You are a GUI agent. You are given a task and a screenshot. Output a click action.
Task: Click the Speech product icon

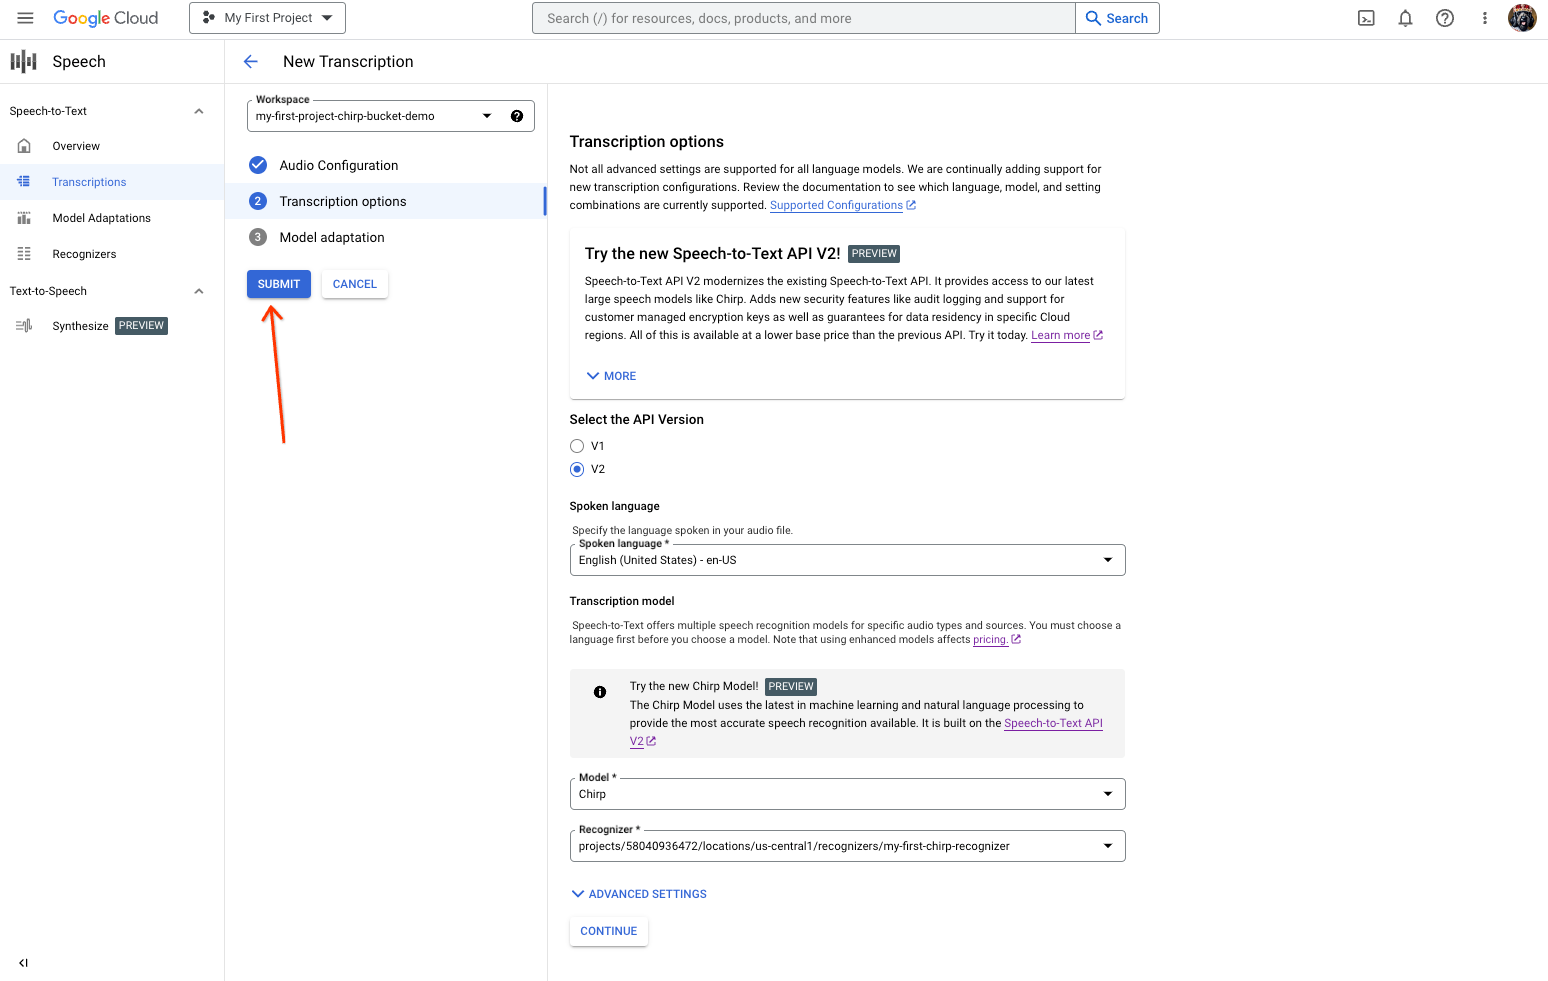(x=23, y=62)
